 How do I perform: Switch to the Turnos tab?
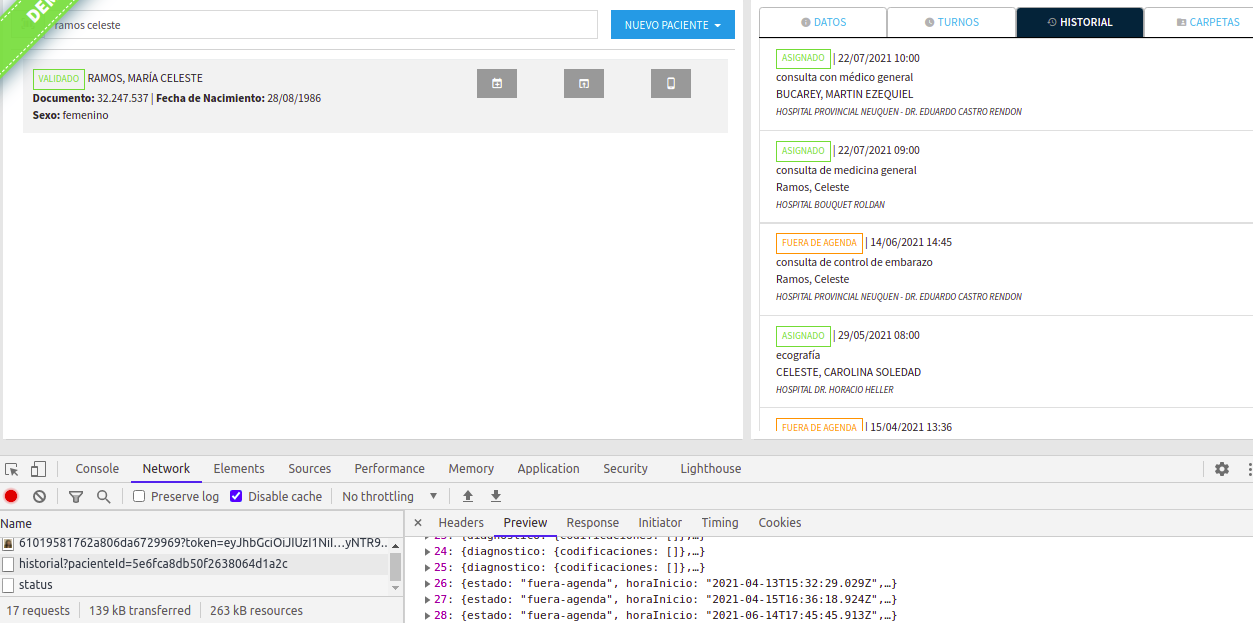[951, 22]
